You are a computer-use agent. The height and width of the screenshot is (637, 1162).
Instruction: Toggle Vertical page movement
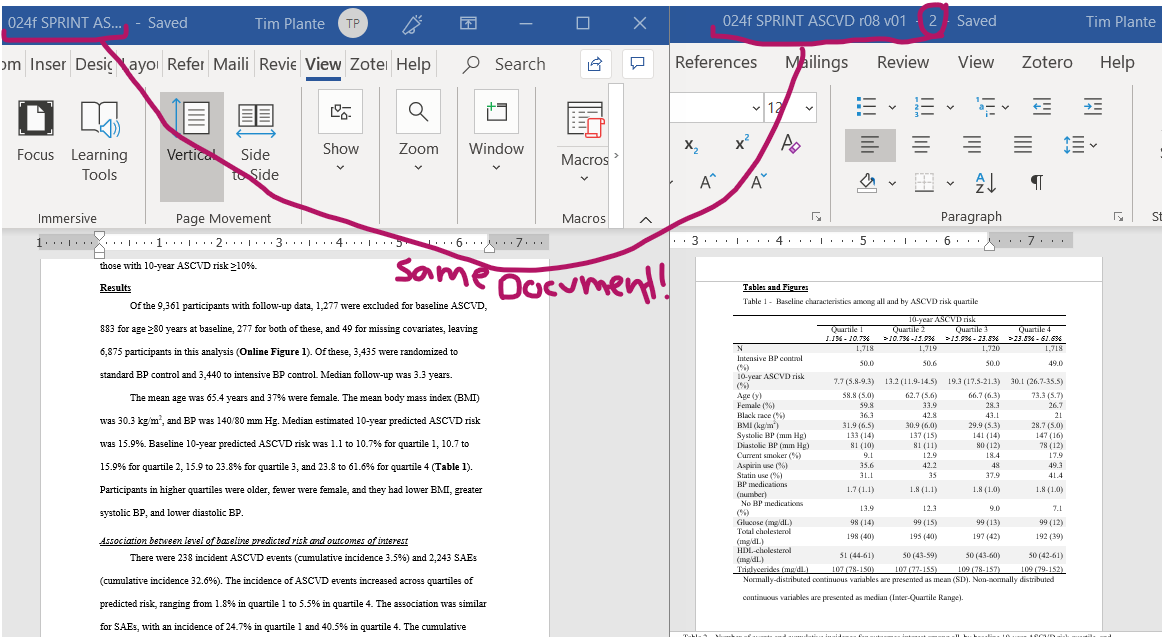(x=191, y=131)
